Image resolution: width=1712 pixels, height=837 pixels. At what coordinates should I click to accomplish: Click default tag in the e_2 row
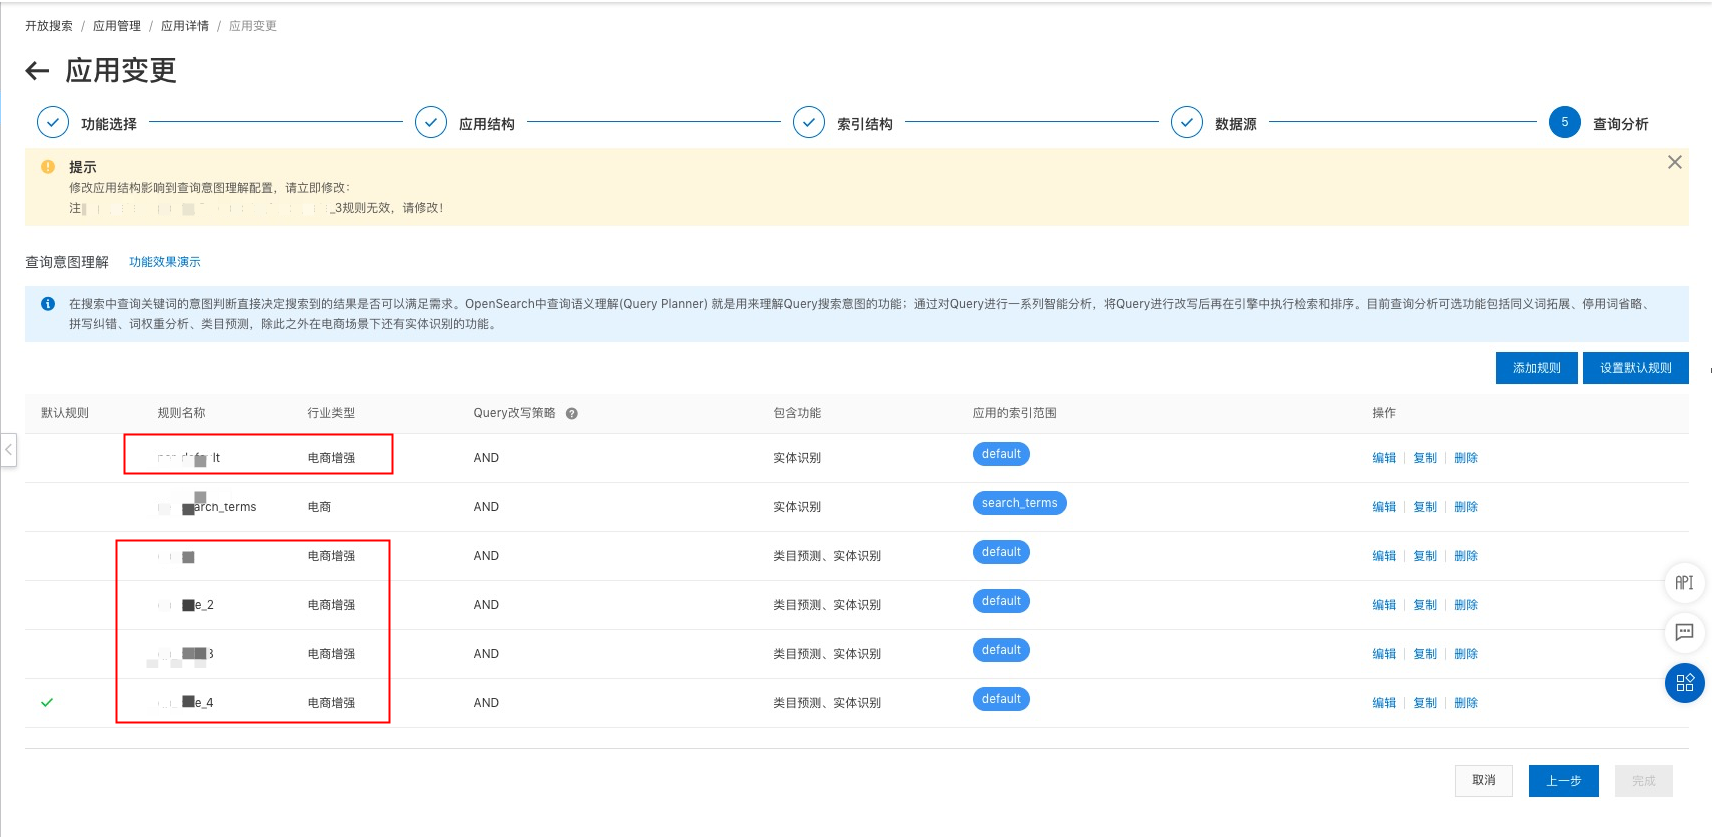tap(1001, 601)
